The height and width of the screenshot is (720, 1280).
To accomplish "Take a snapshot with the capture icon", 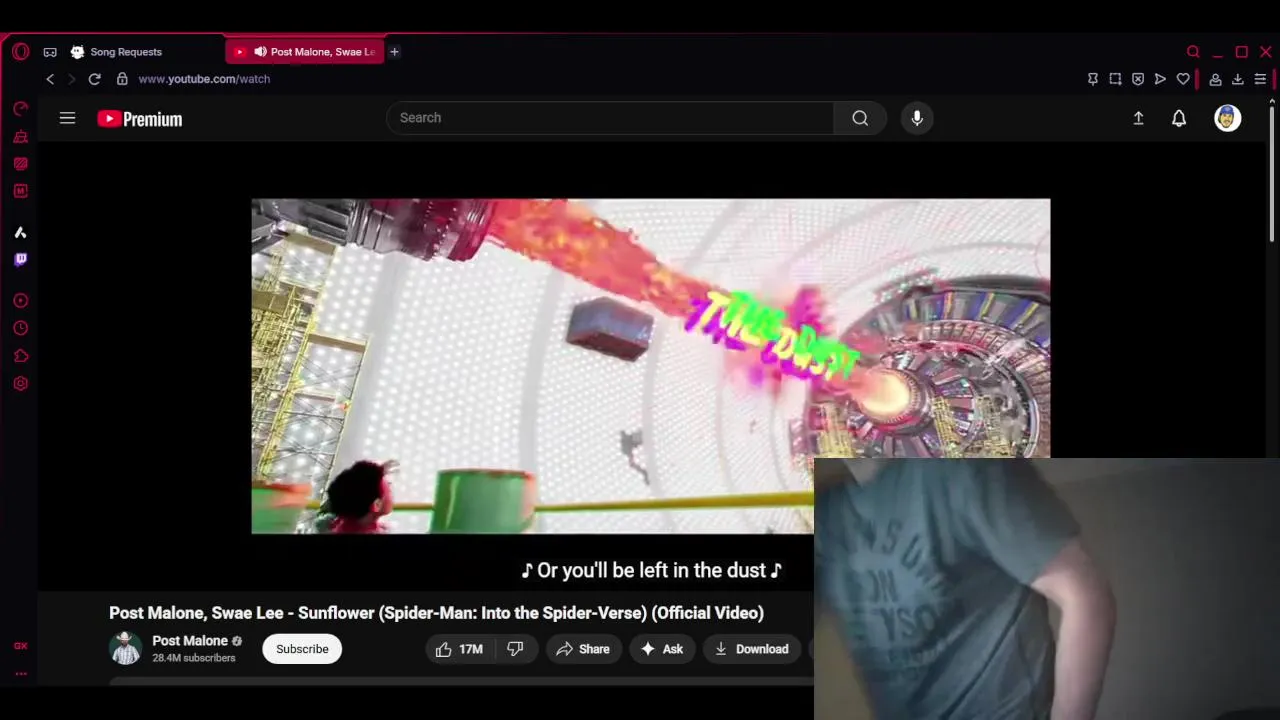I will pyautogui.click(x=1115, y=79).
